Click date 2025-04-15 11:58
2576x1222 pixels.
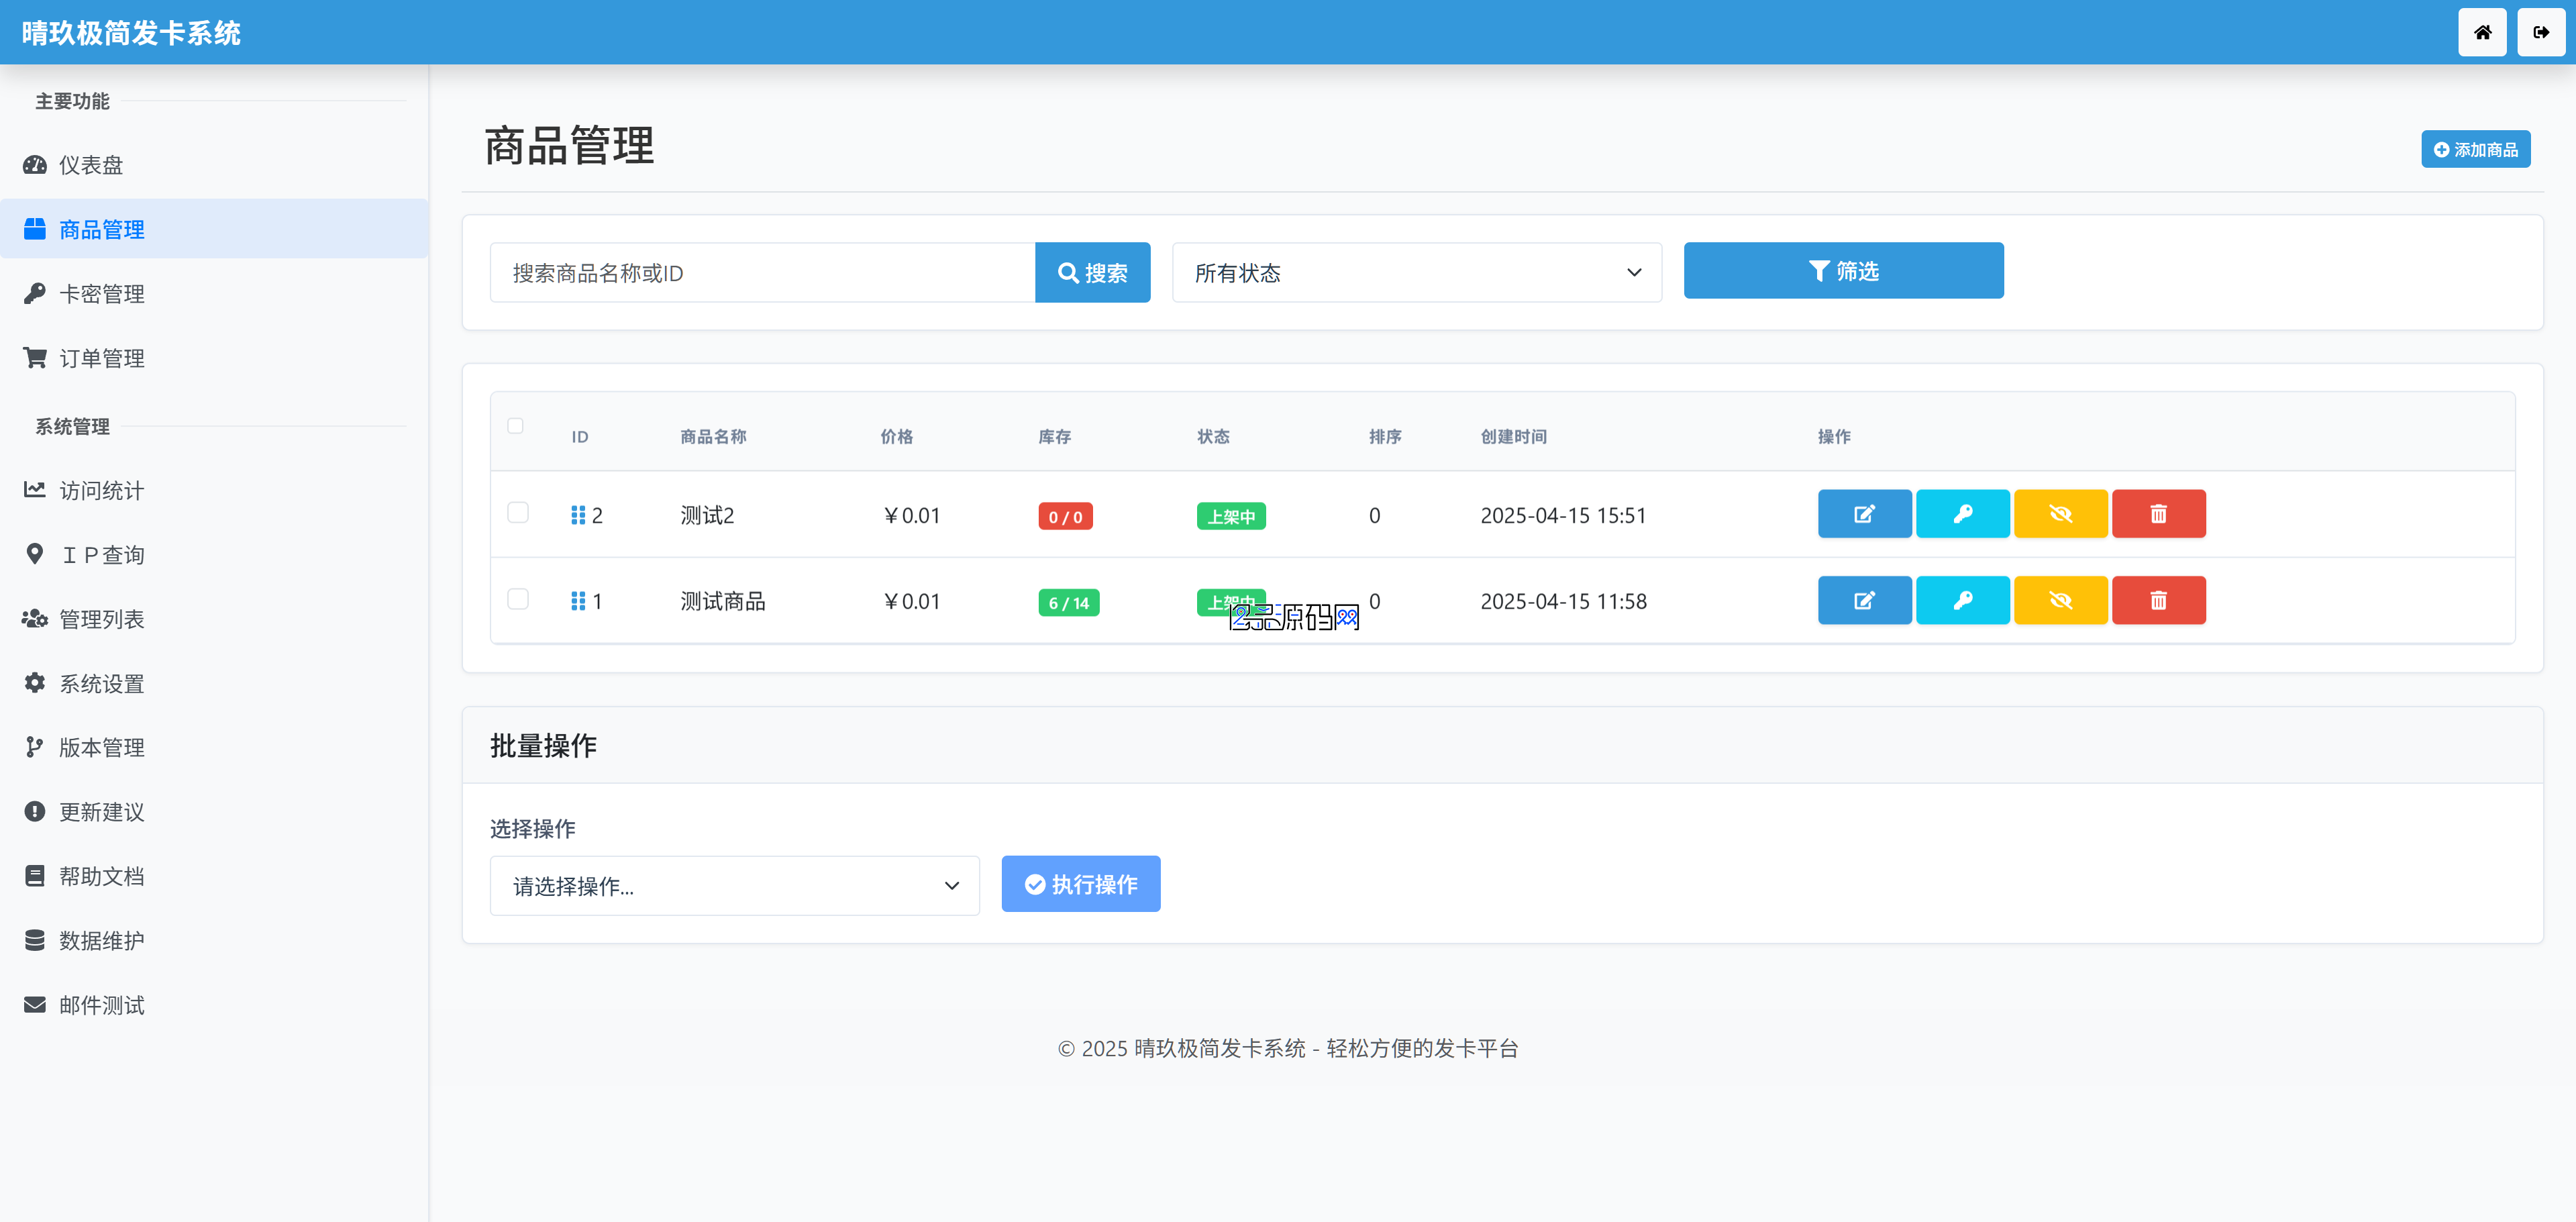pyautogui.click(x=1563, y=601)
